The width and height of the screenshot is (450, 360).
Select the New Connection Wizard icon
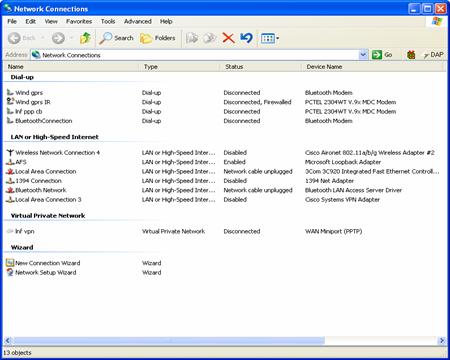coord(10,263)
